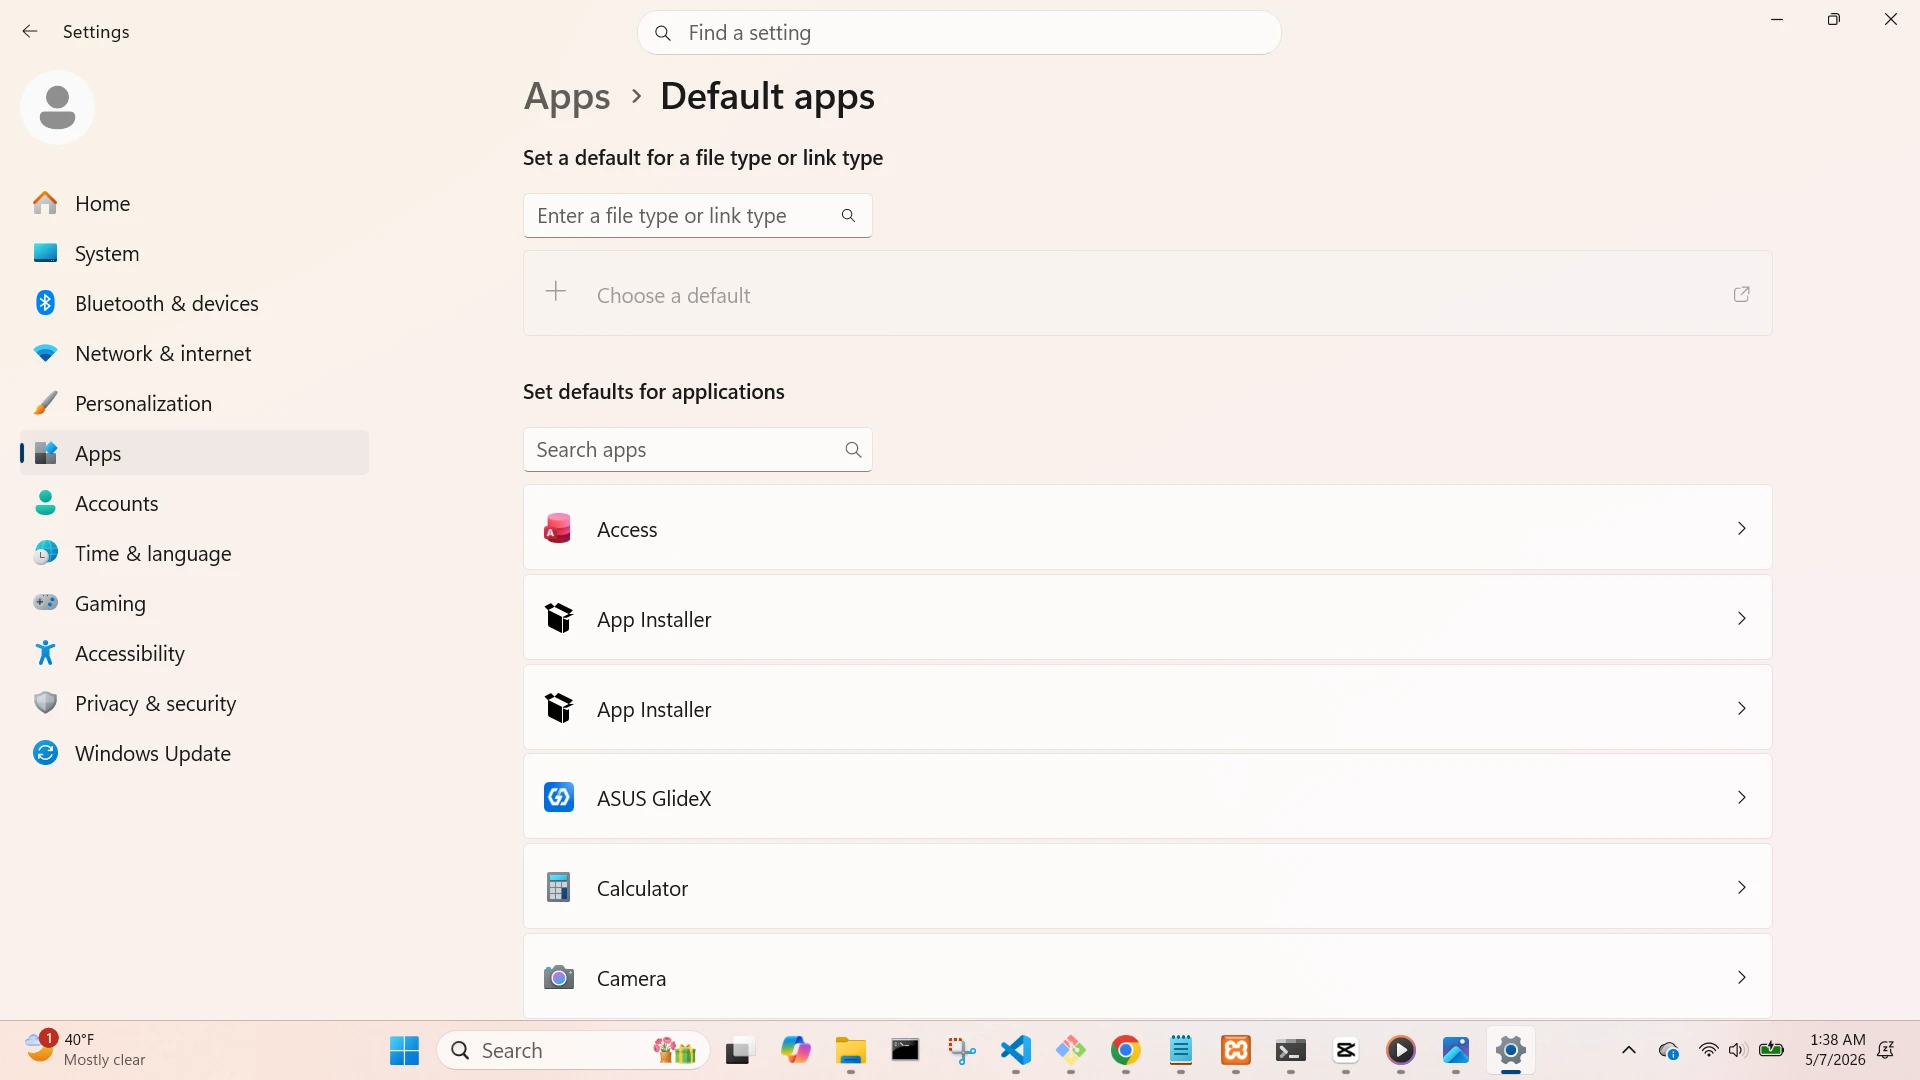Open XAMPP from the taskbar
This screenshot has width=1920, height=1080.
coord(1236,1050)
